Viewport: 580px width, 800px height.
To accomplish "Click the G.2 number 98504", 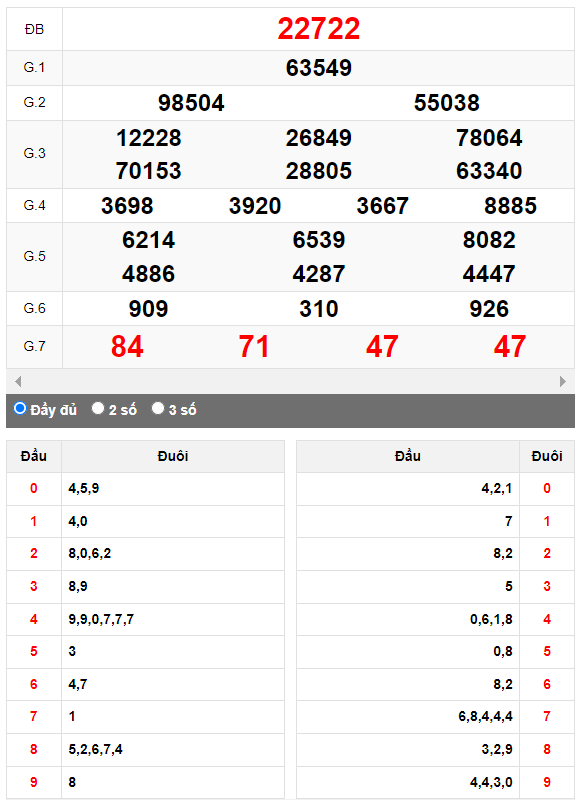I will click(191, 103).
